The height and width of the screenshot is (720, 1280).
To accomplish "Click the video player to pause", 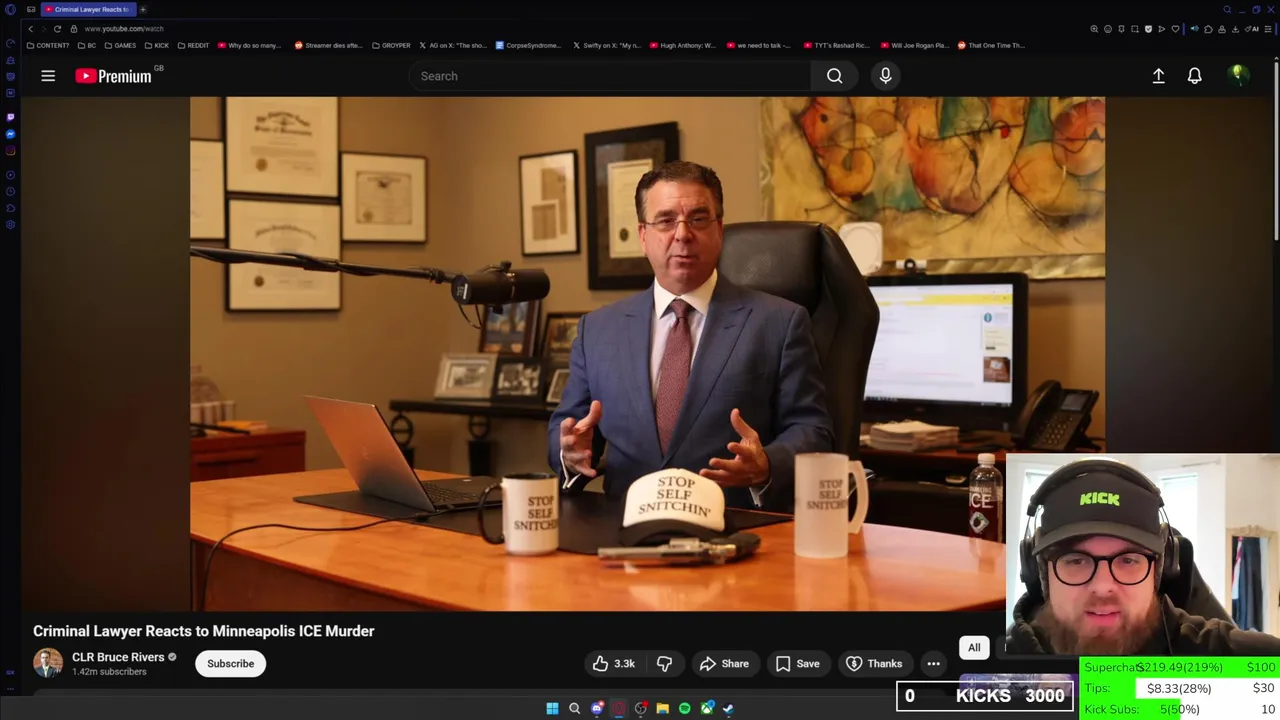I will coord(647,353).
